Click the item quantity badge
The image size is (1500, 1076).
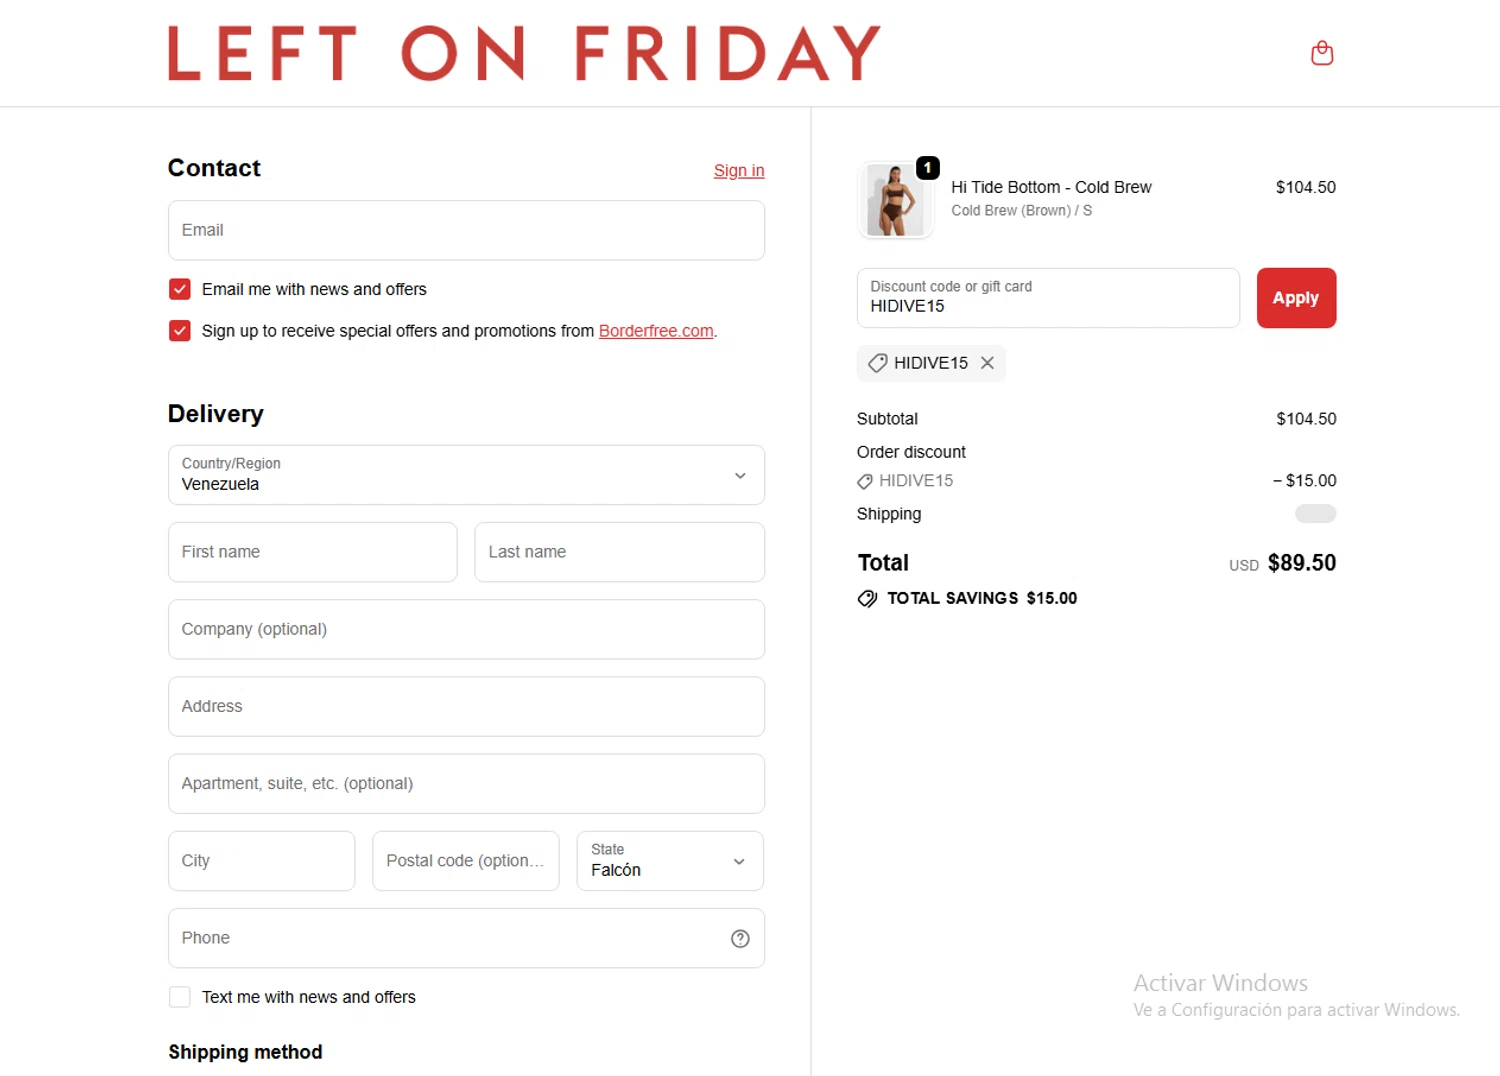pos(928,167)
